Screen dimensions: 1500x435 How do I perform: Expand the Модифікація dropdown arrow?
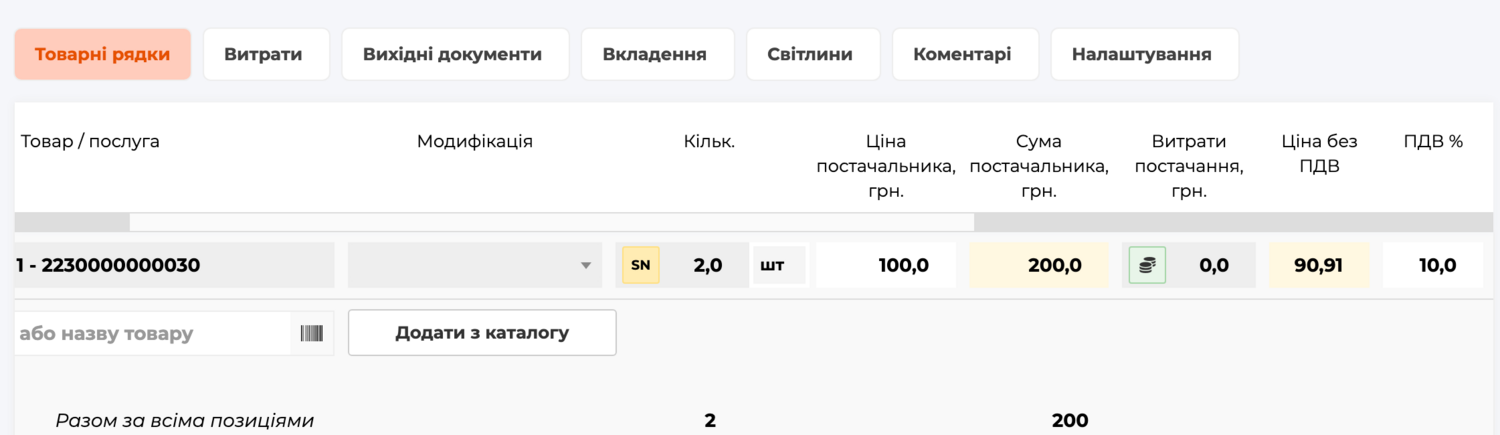586,266
